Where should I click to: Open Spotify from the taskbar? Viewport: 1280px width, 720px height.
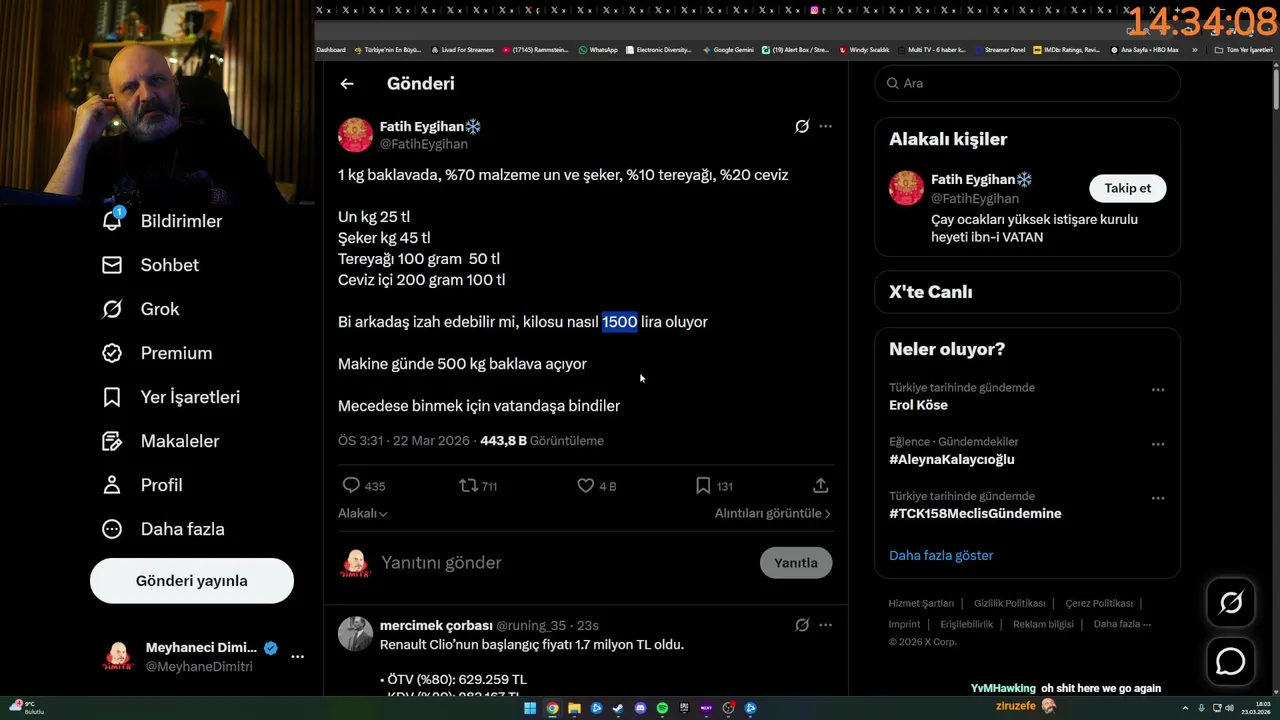click(x=662, y=708)
